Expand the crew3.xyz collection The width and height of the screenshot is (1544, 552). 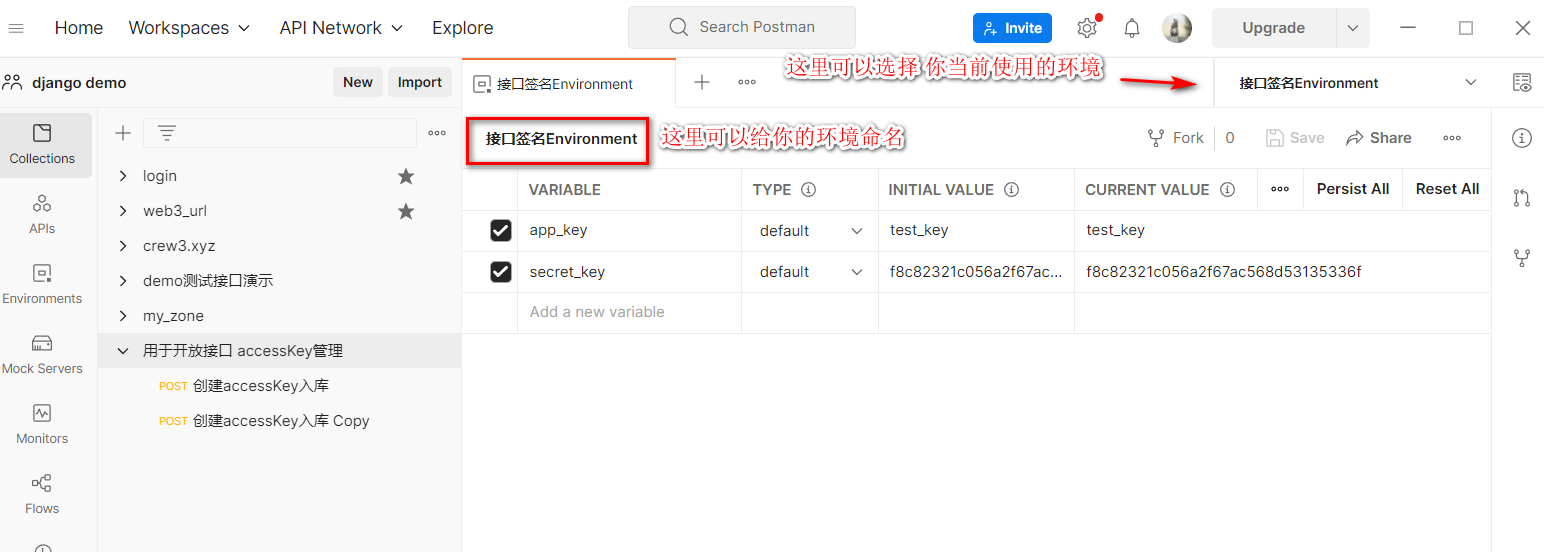pos(123,246)
